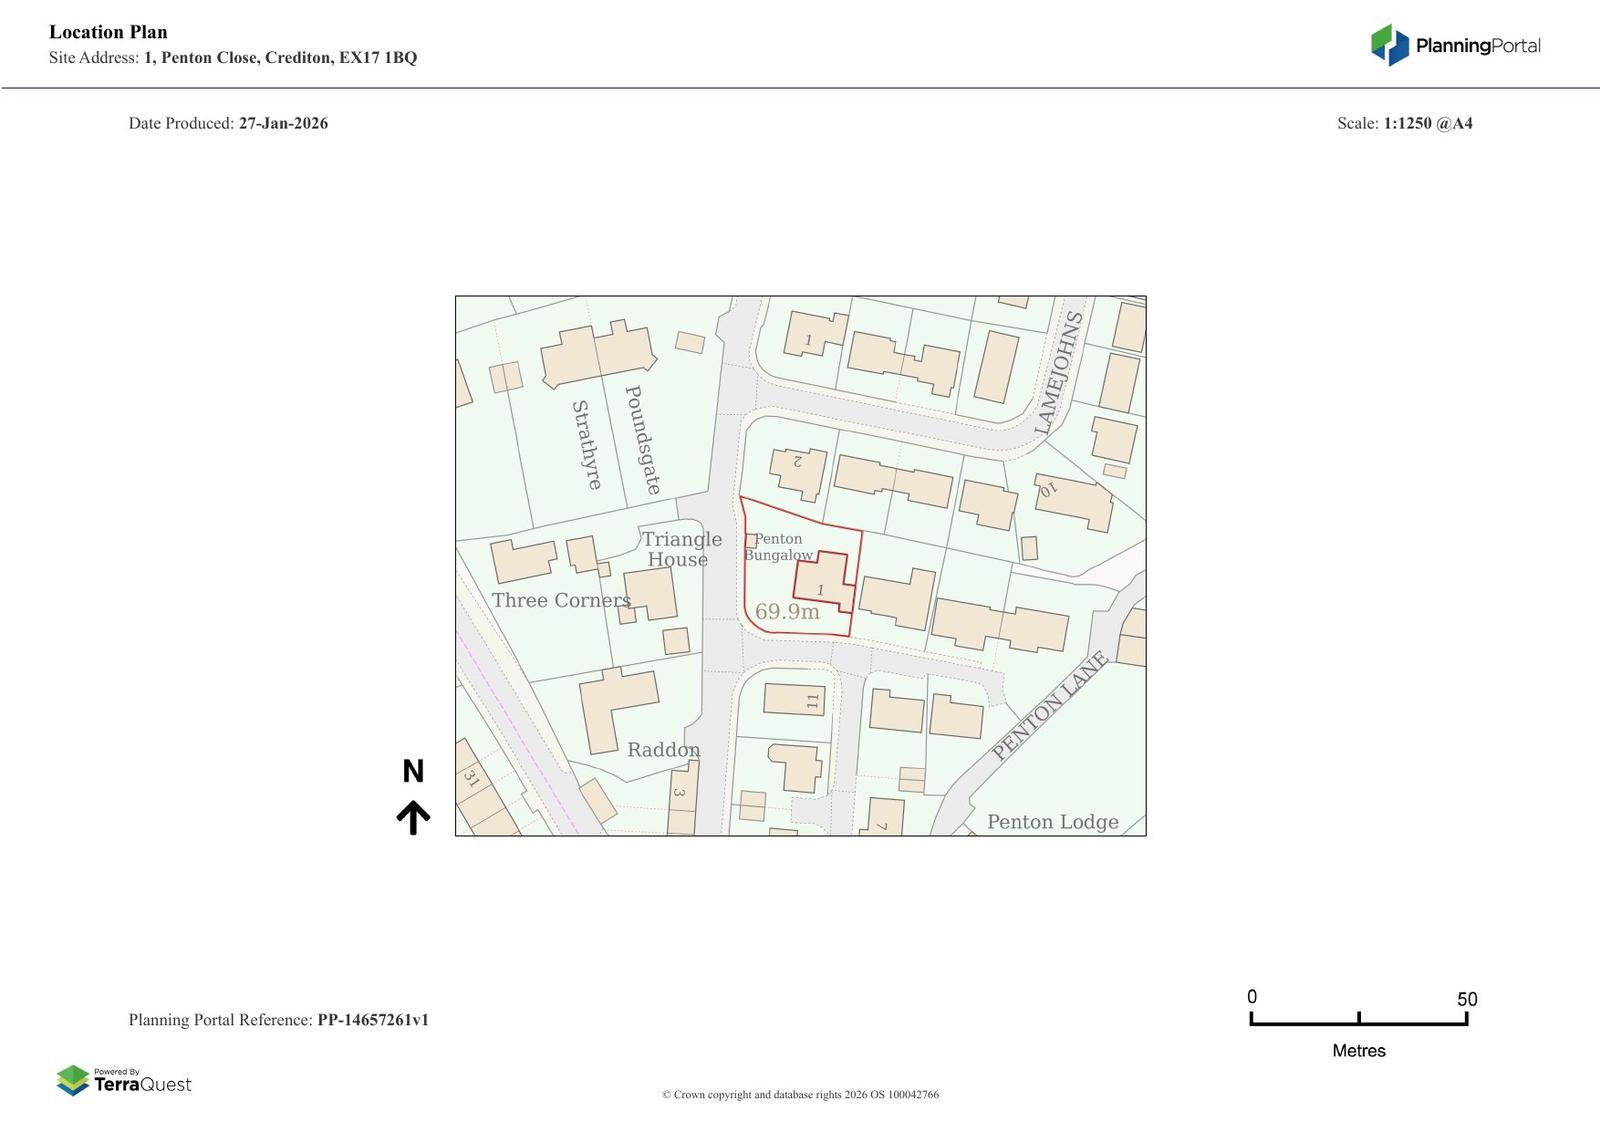
Task: Click the TerraQuest layered logo icon
Action: tap(73, 1080)
